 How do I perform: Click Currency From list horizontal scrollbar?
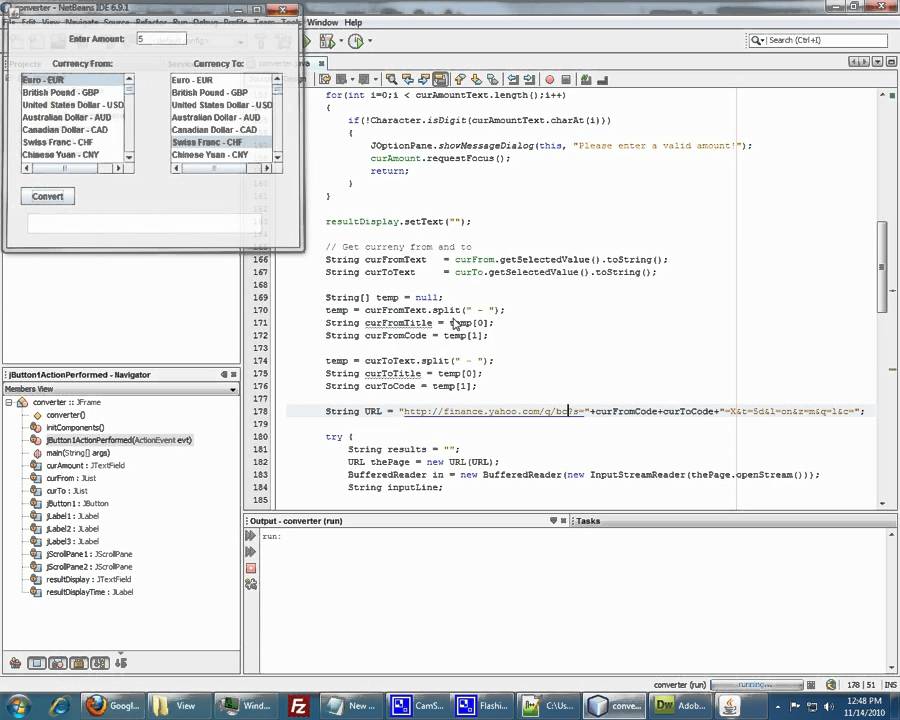point(72,168)
